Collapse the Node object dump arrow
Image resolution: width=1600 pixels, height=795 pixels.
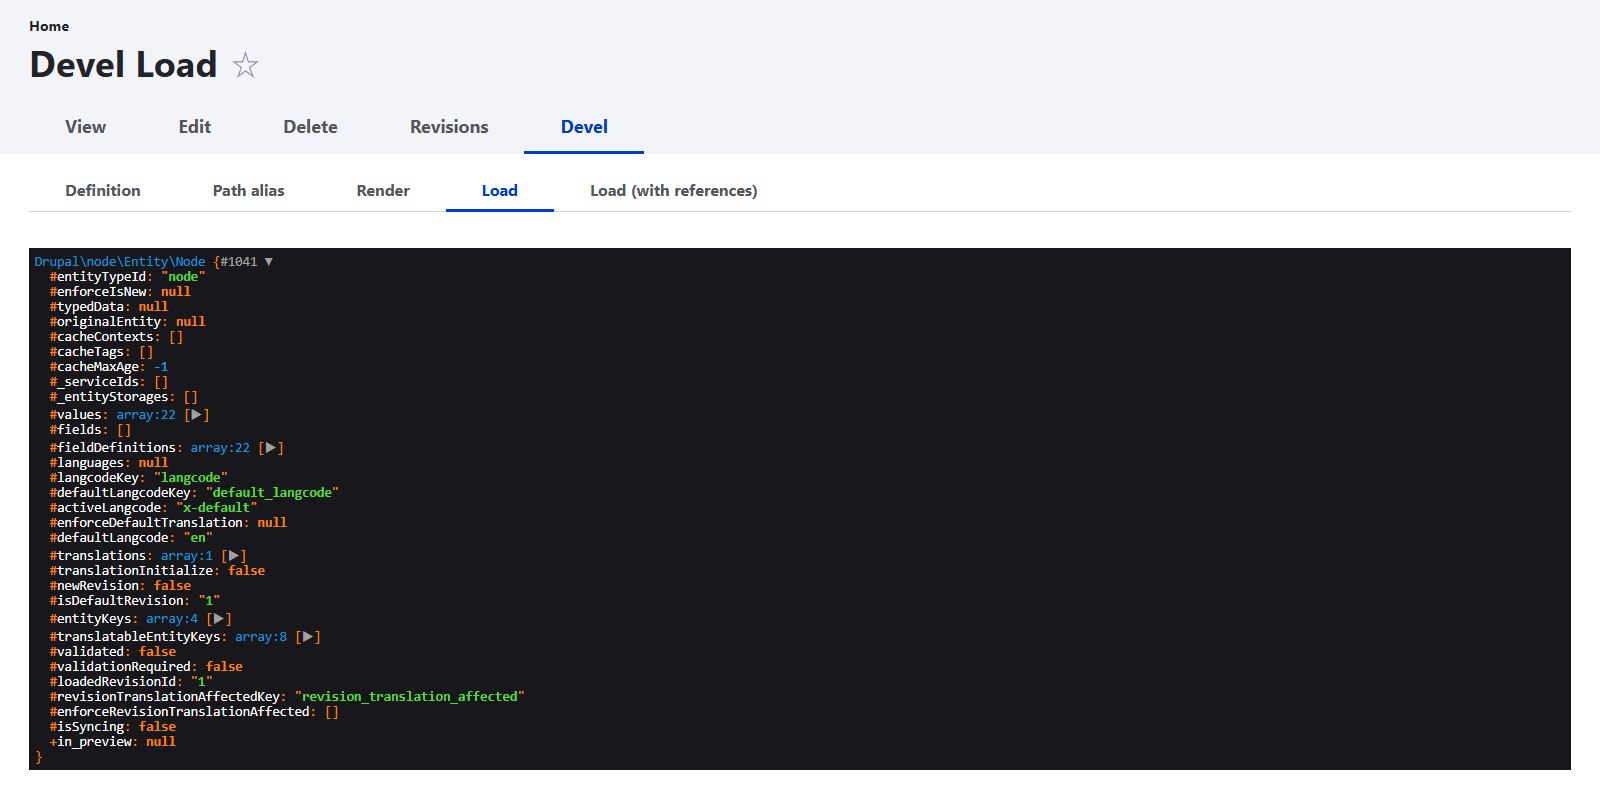[268, 262]
